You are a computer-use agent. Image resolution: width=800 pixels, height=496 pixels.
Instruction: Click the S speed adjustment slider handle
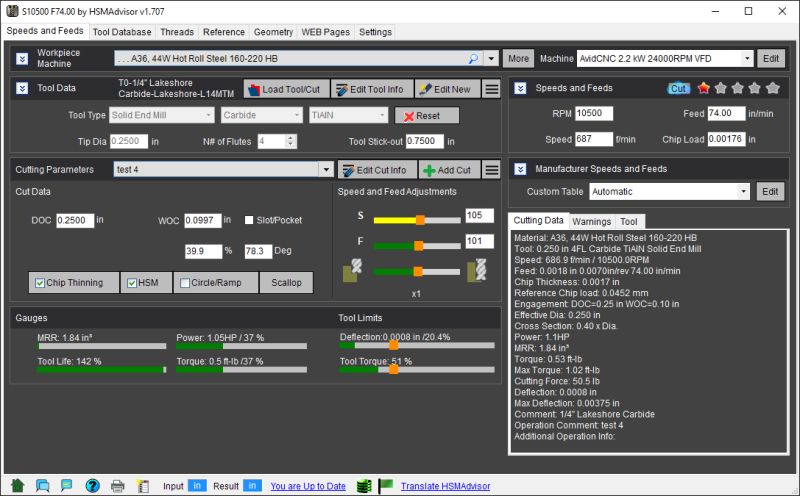(420, 220)
